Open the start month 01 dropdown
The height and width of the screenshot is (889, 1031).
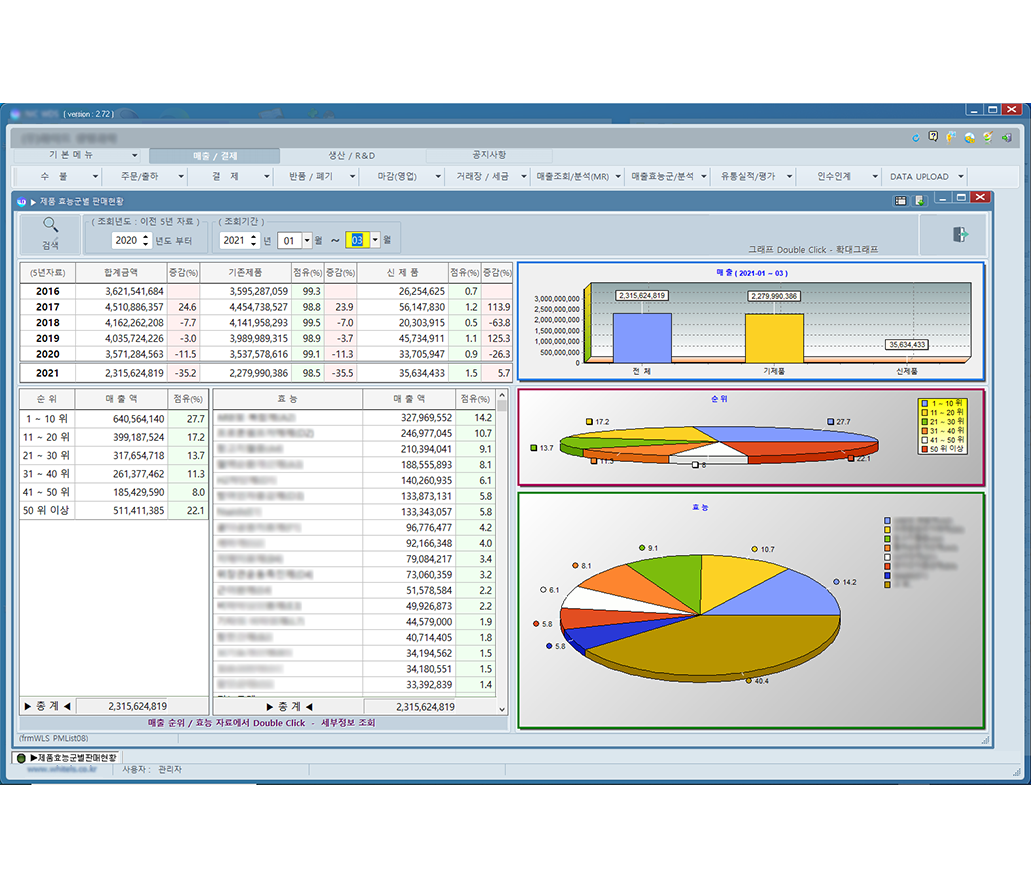coord(307,240)
